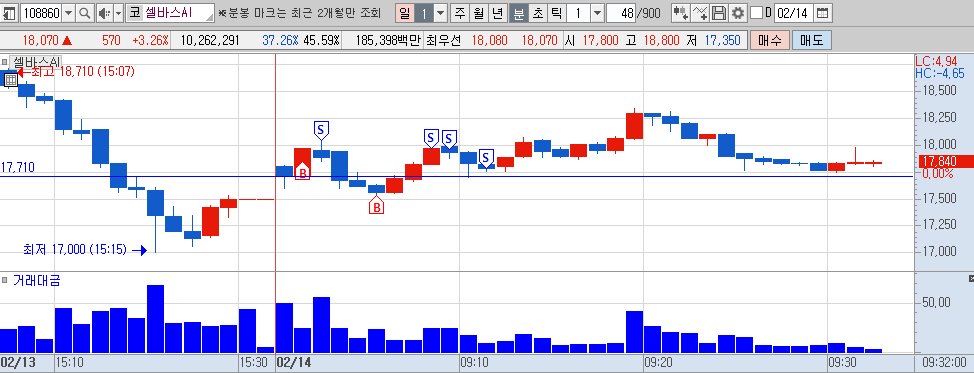Image resolution: width=974 pixels, height=373 pixels.
Task: Expand the dropdown next to the speaker icon
Action: pyautogui.click(x=118, y=12)
